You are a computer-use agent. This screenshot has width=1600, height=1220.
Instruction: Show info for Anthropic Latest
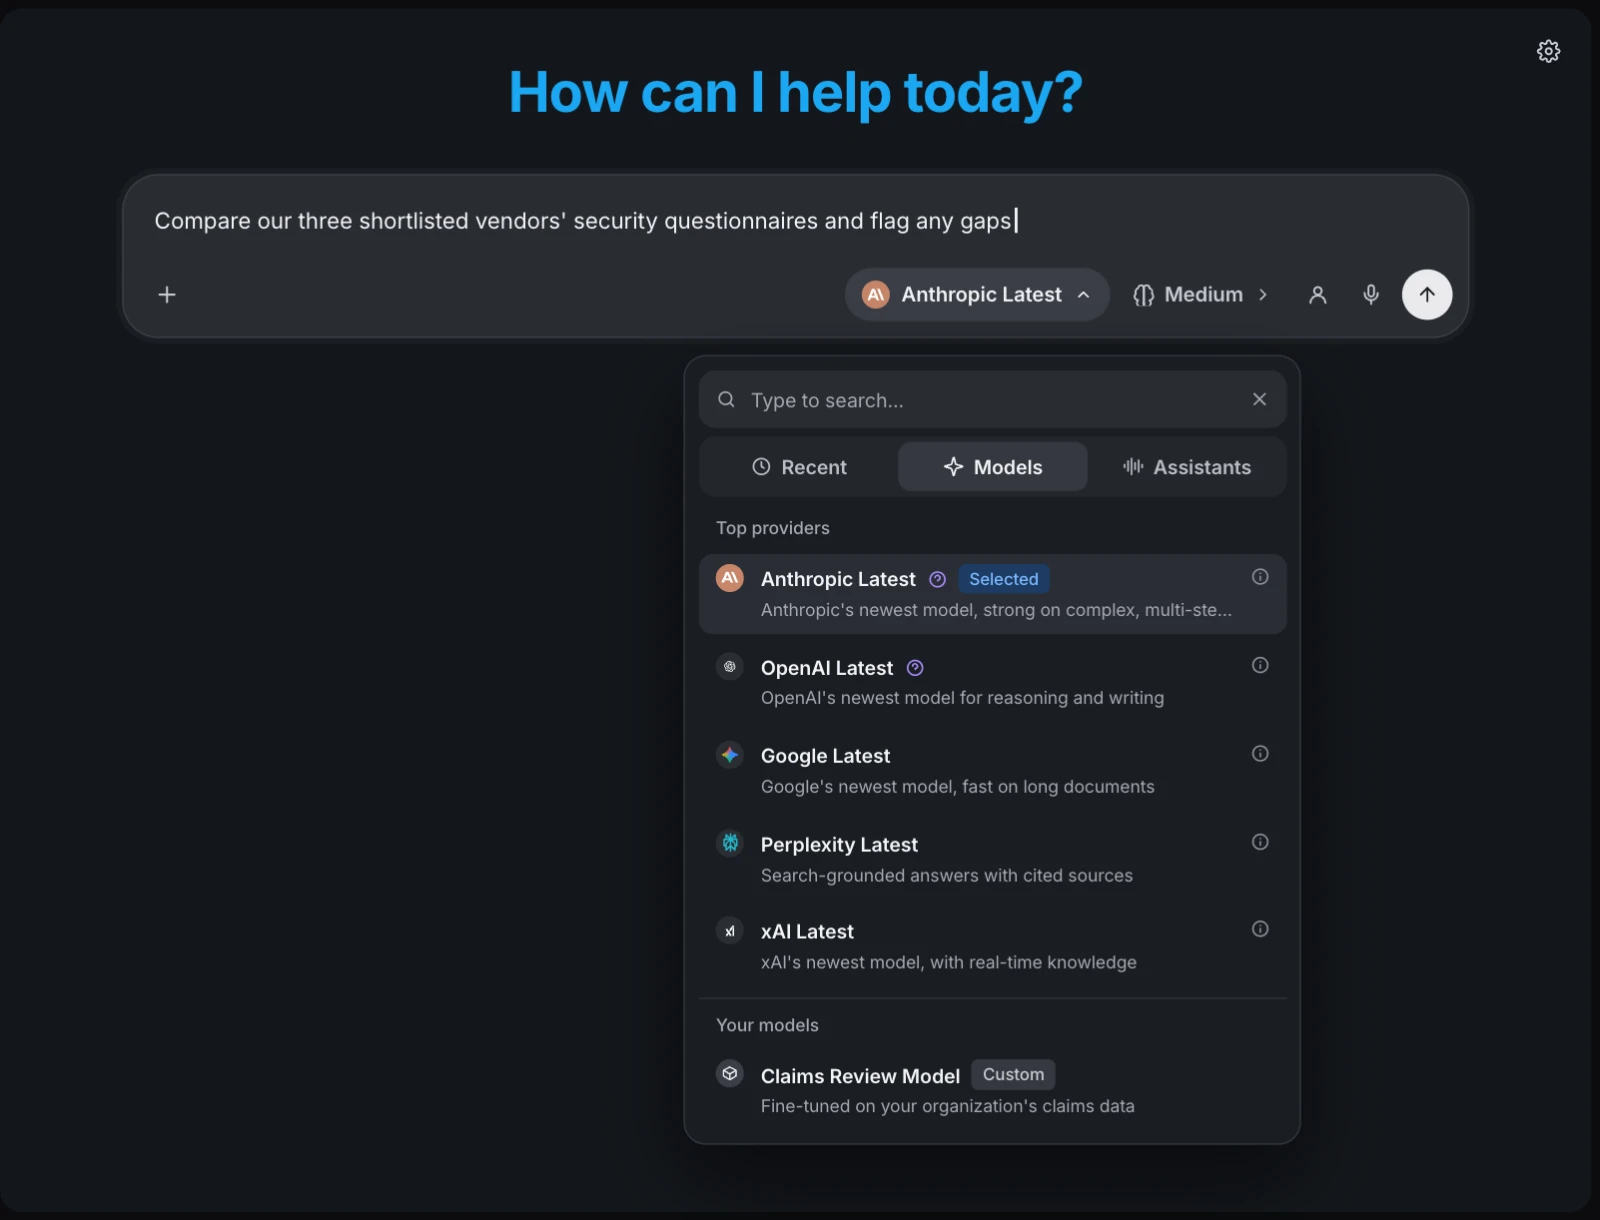click(x=1260, y=577)
